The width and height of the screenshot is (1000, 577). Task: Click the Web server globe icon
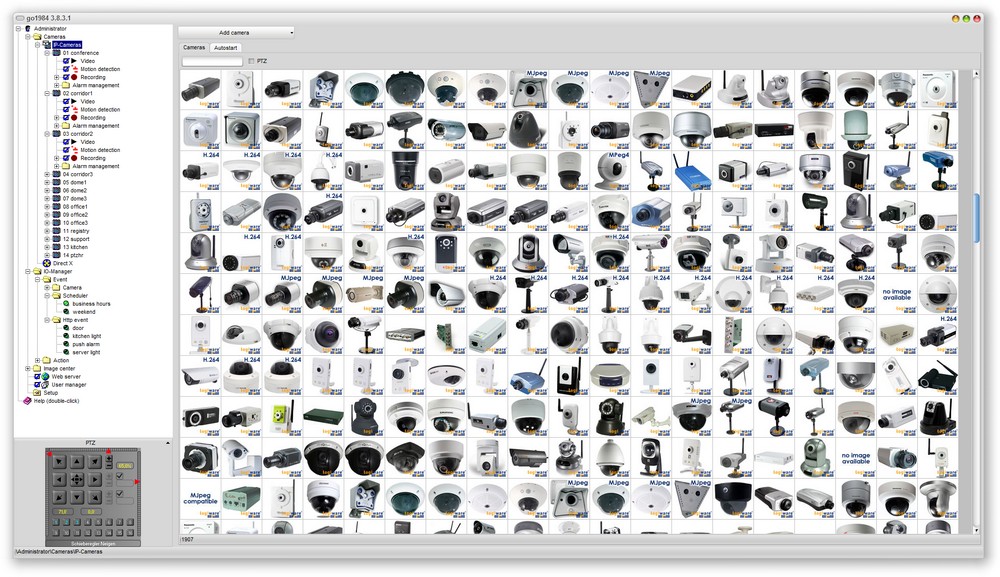pyautogui.click(x=45, y=377)
